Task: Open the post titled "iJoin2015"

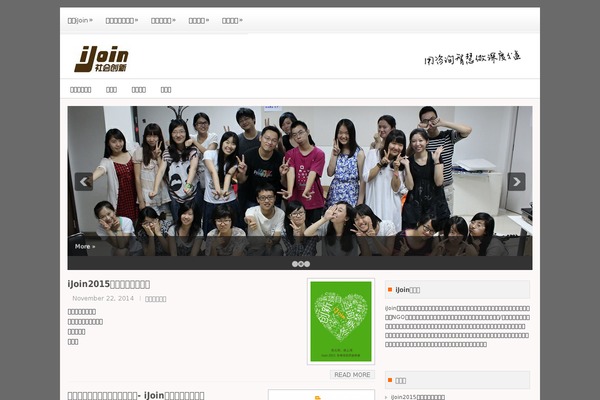Action: click(109, 284)
